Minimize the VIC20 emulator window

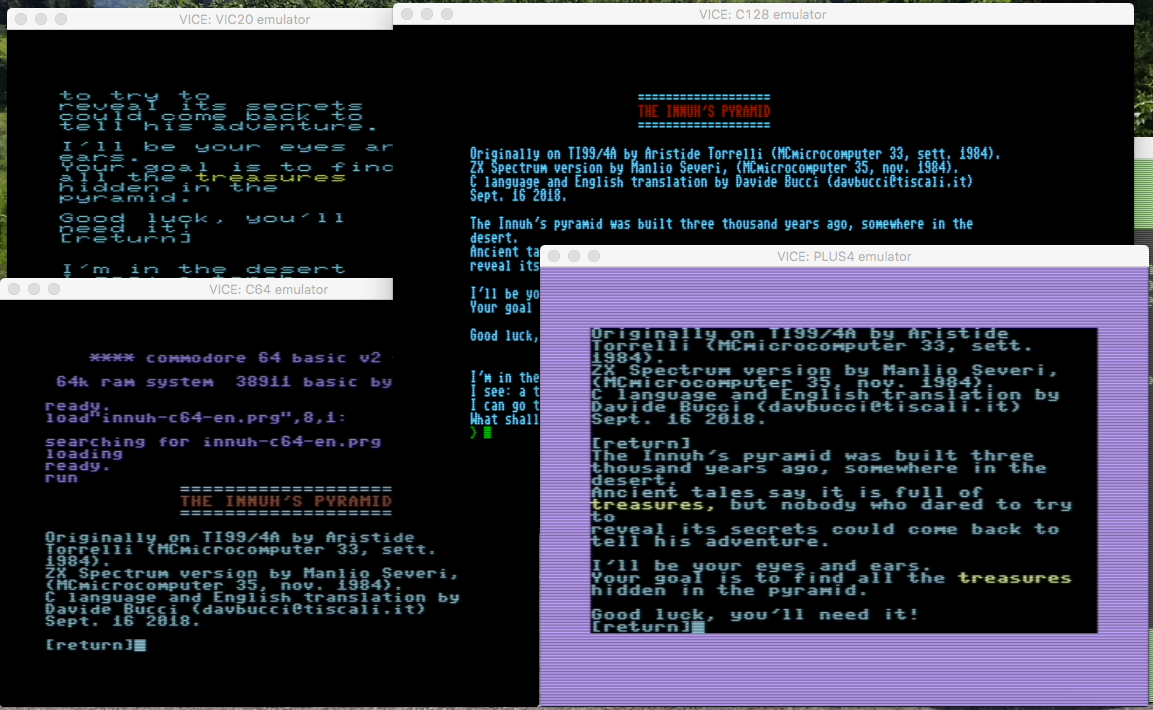point(41,19)
